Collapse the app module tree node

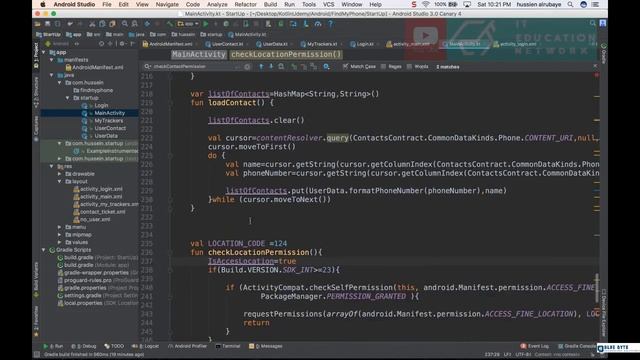pyautogui.click(x=44, y=52)
